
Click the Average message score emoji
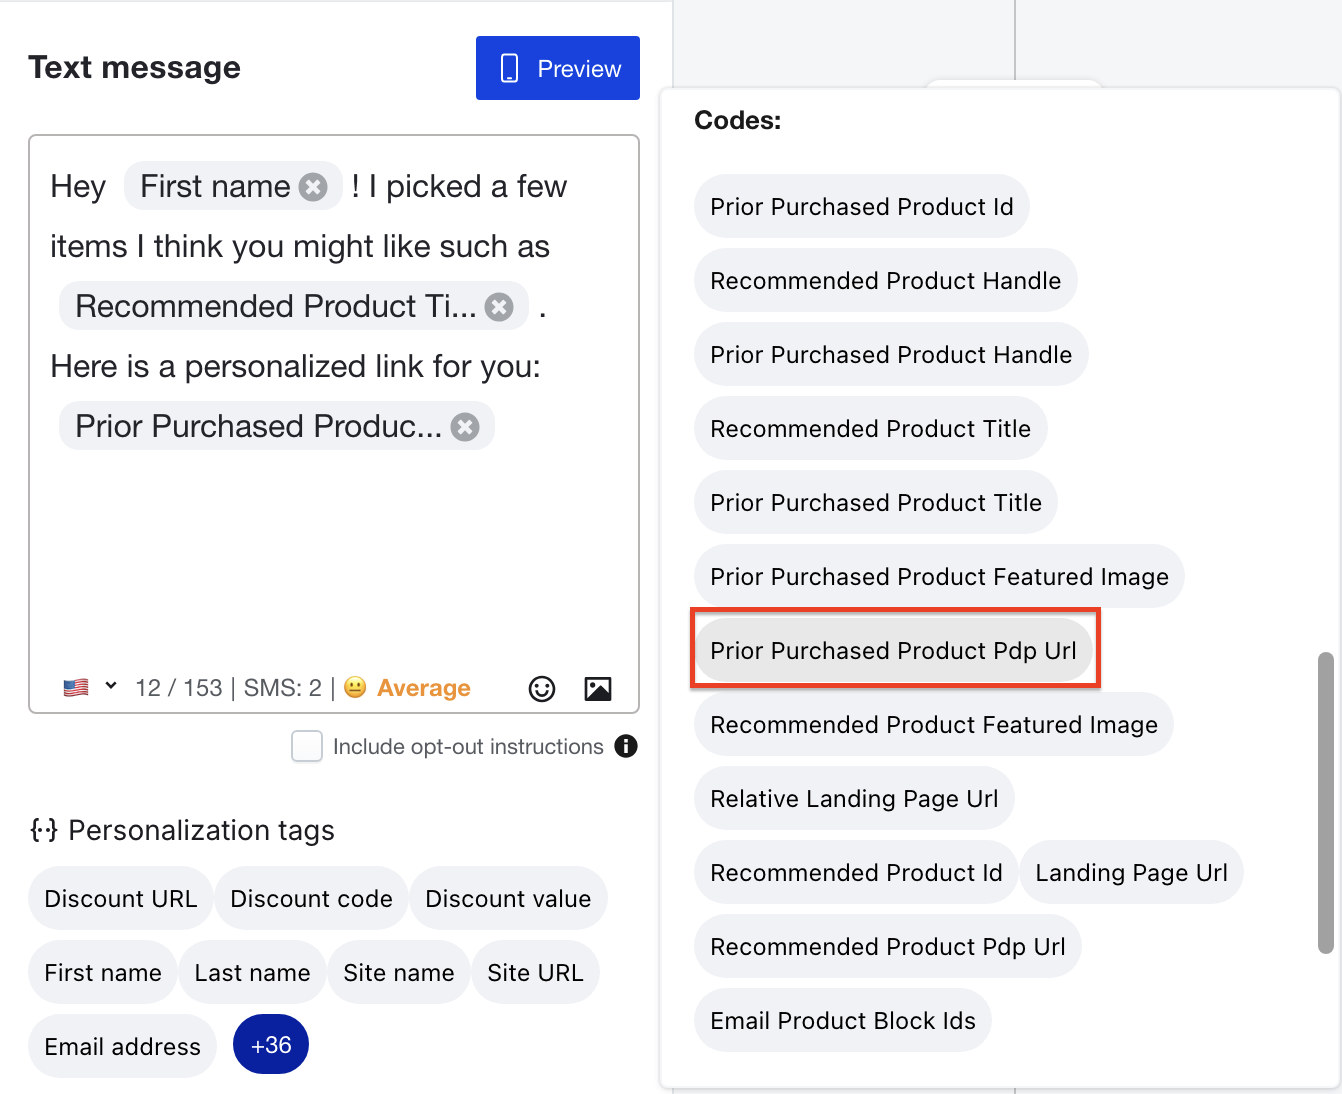click(355, 688)
